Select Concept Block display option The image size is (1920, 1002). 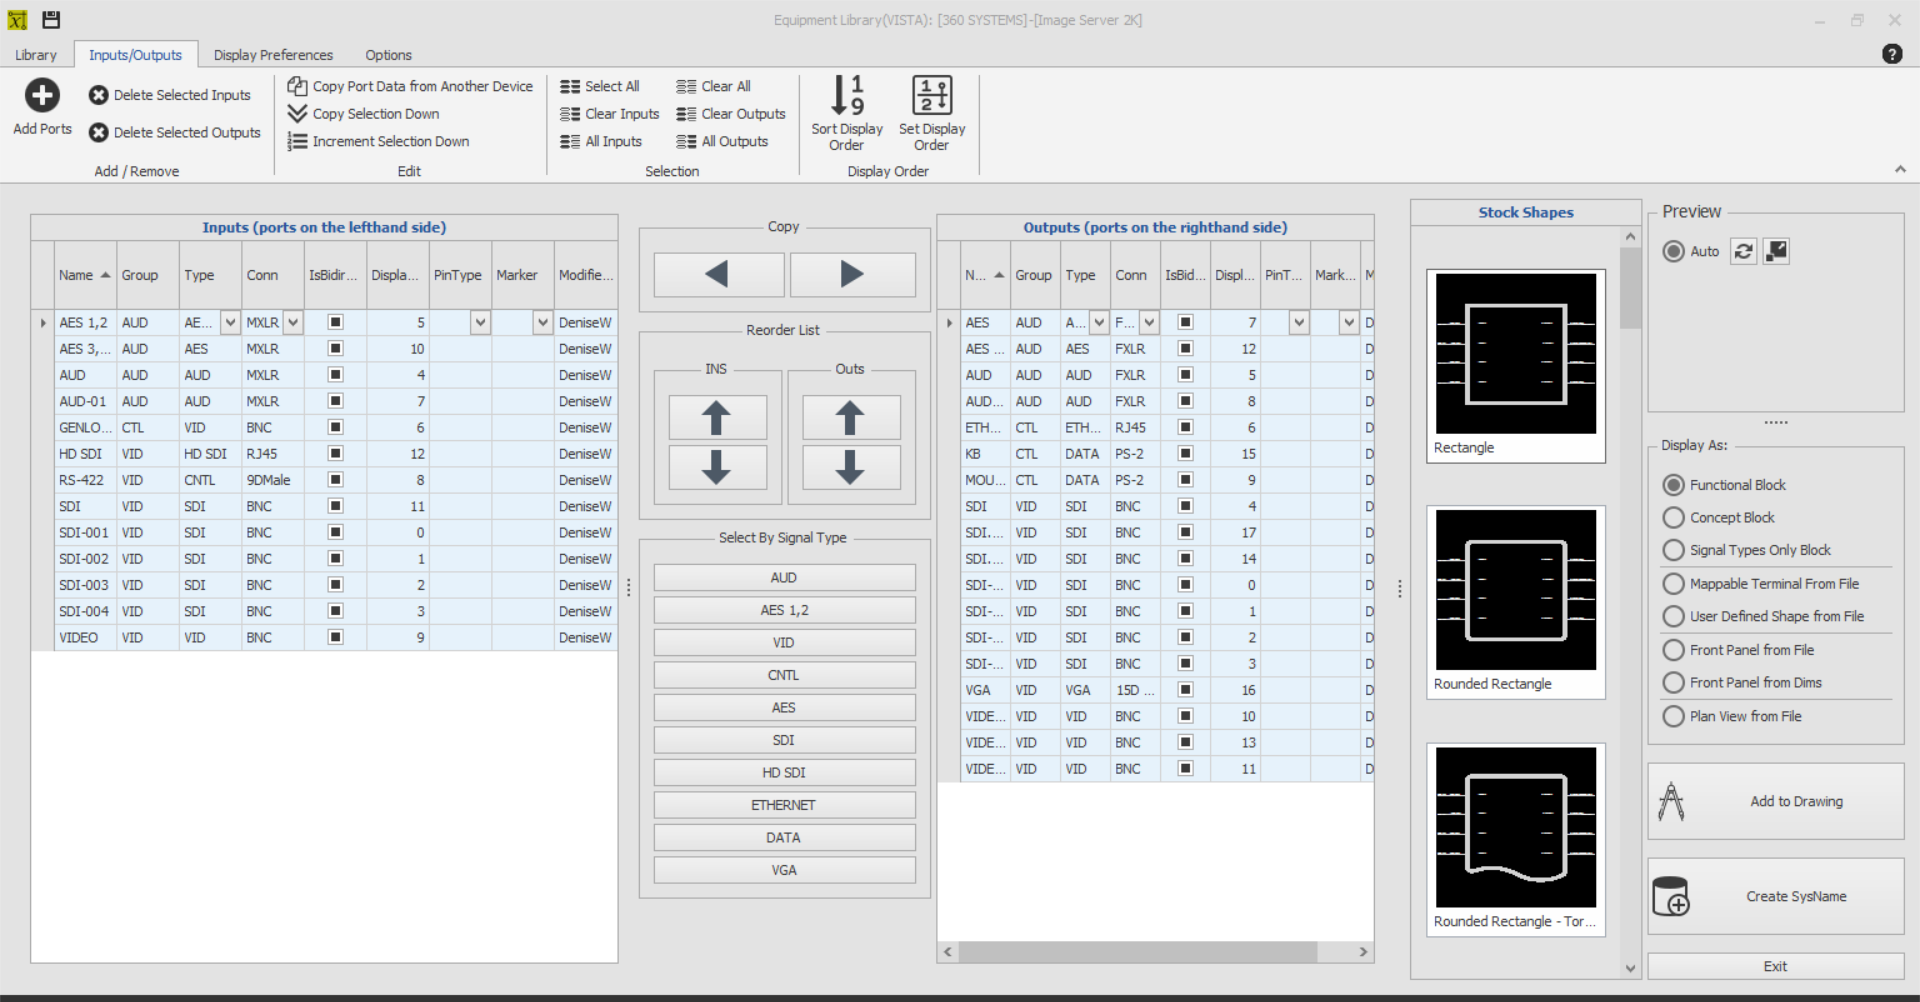click(1673, 518)
